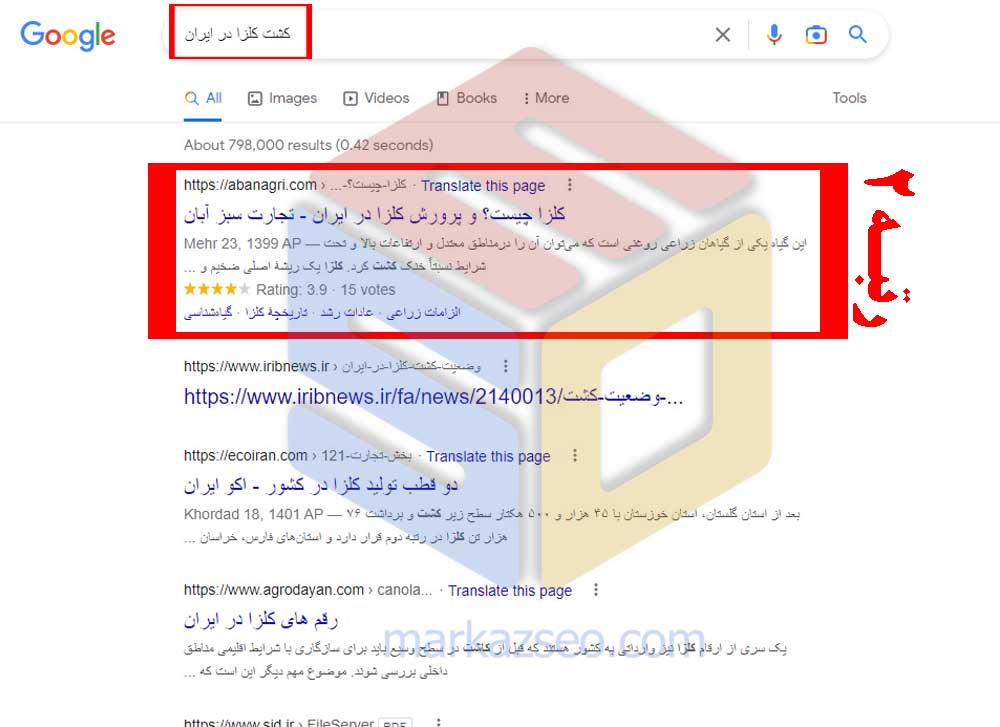Viewport: 1000px width, 727px height.
Task: Open the Tools options
Action: tap(849, 98)
